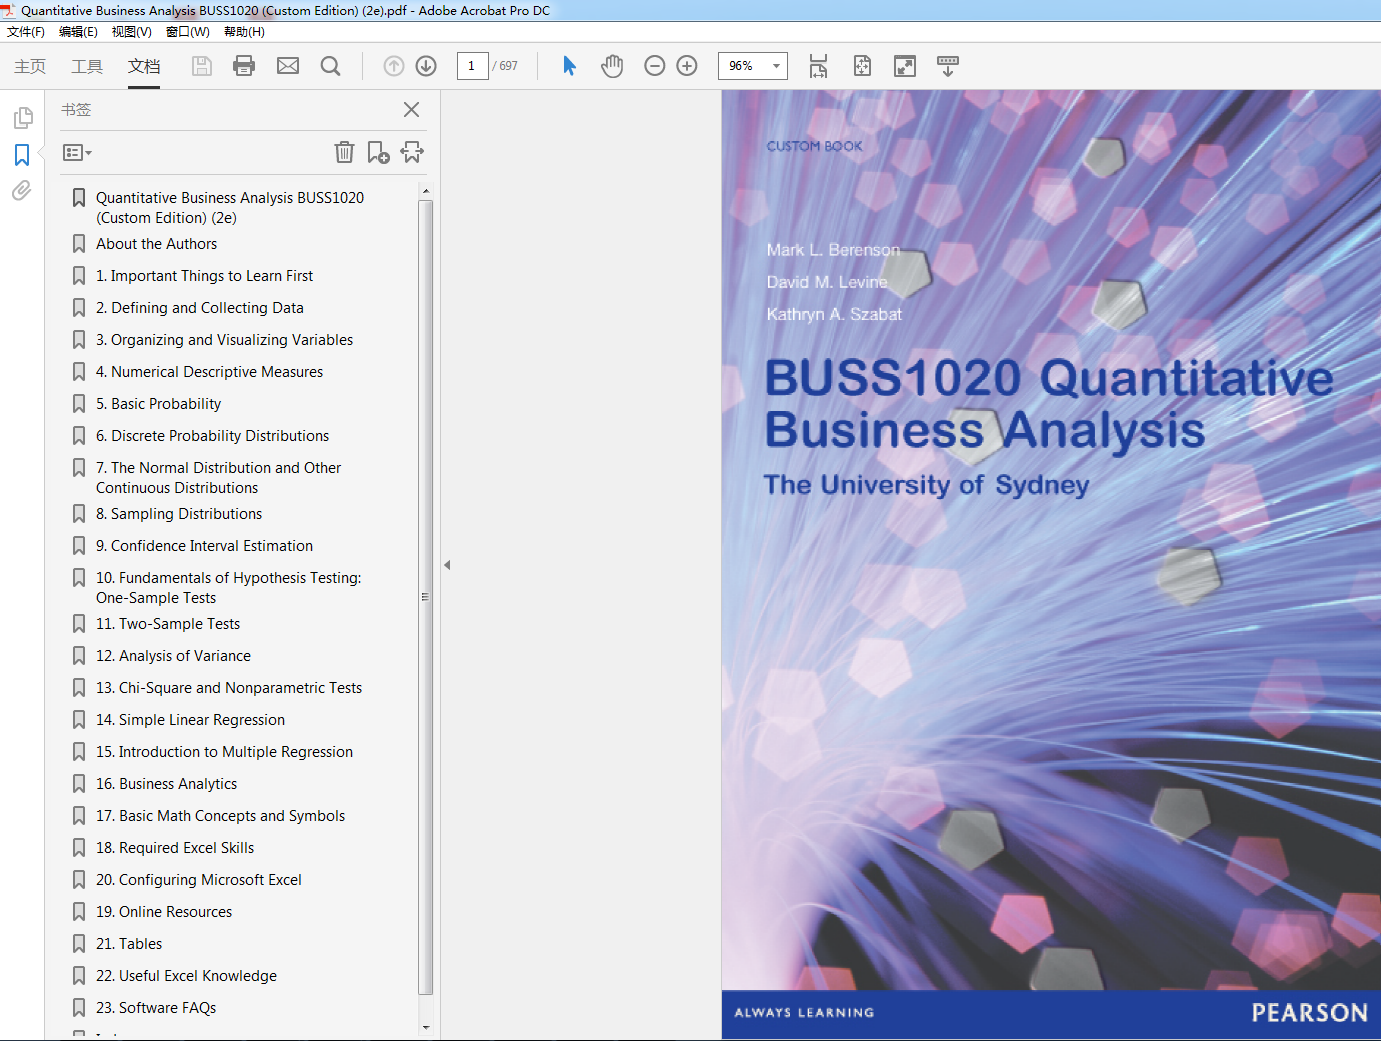1381x1041 pixels.
Task: Open the bookmark options dropdown menu
Action: (77, 153)
